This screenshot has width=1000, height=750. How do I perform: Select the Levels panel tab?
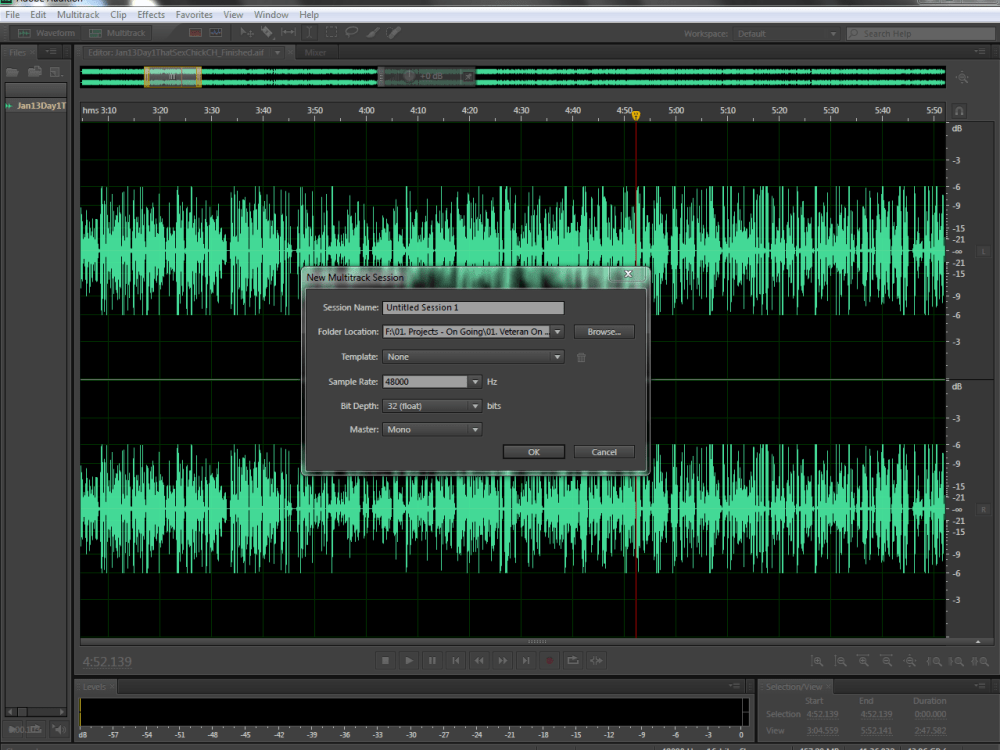(x=94, y=686)
